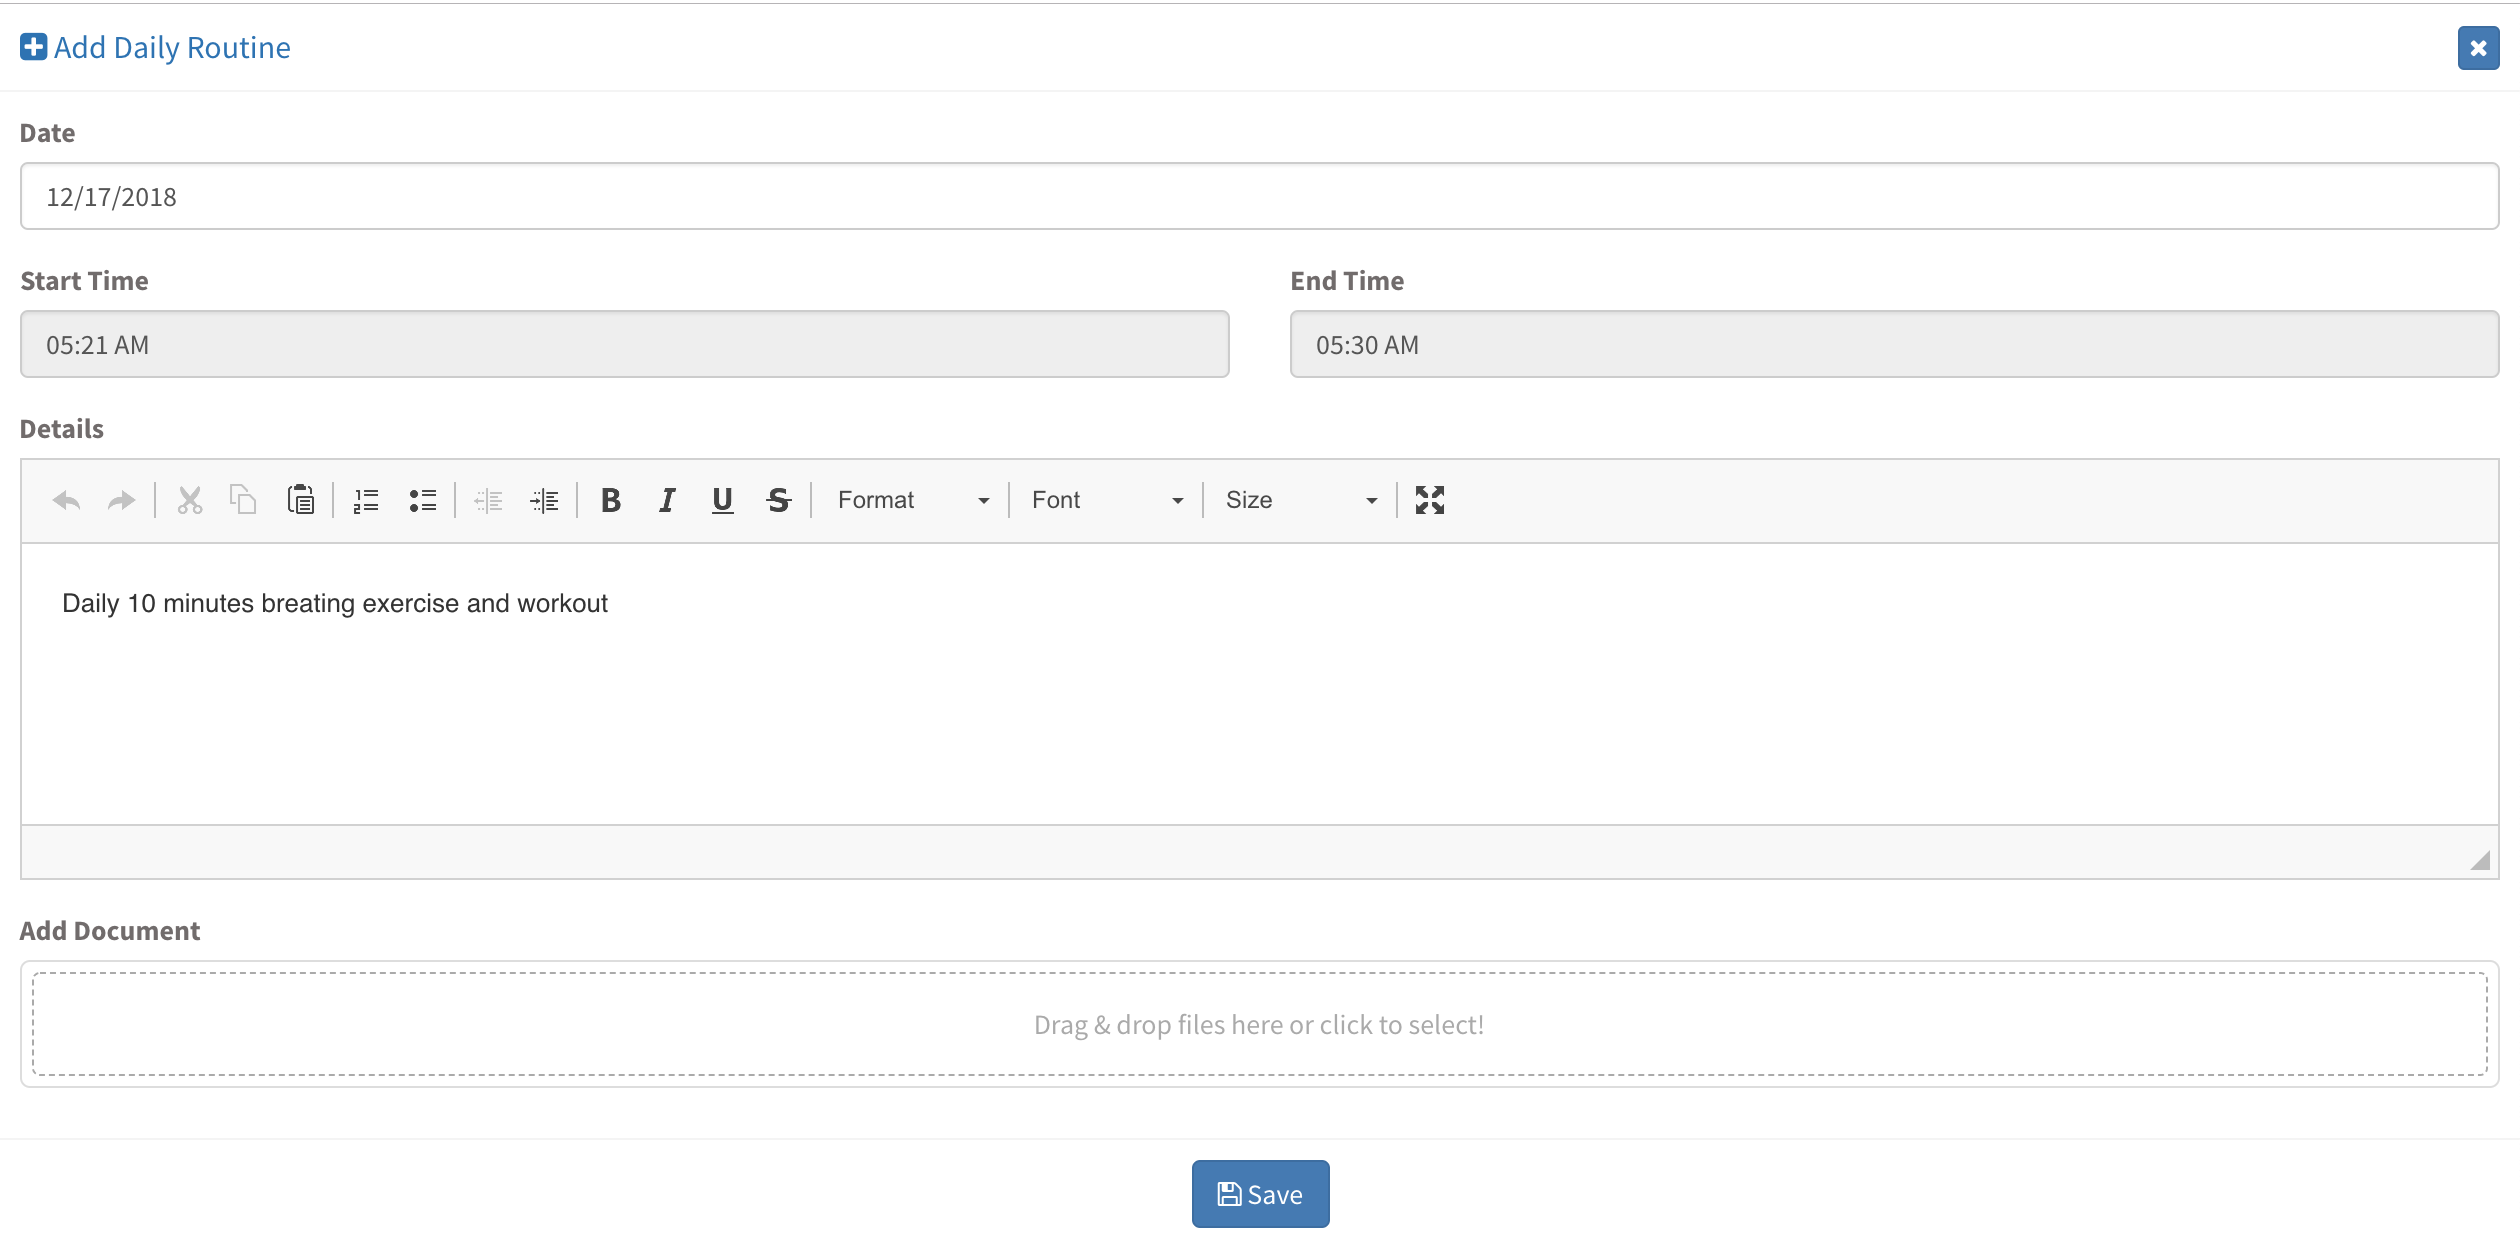Viewport: 2520px width, 1252px height.
Task: Decrease indent of the text
Action: [x=488, y=500]
